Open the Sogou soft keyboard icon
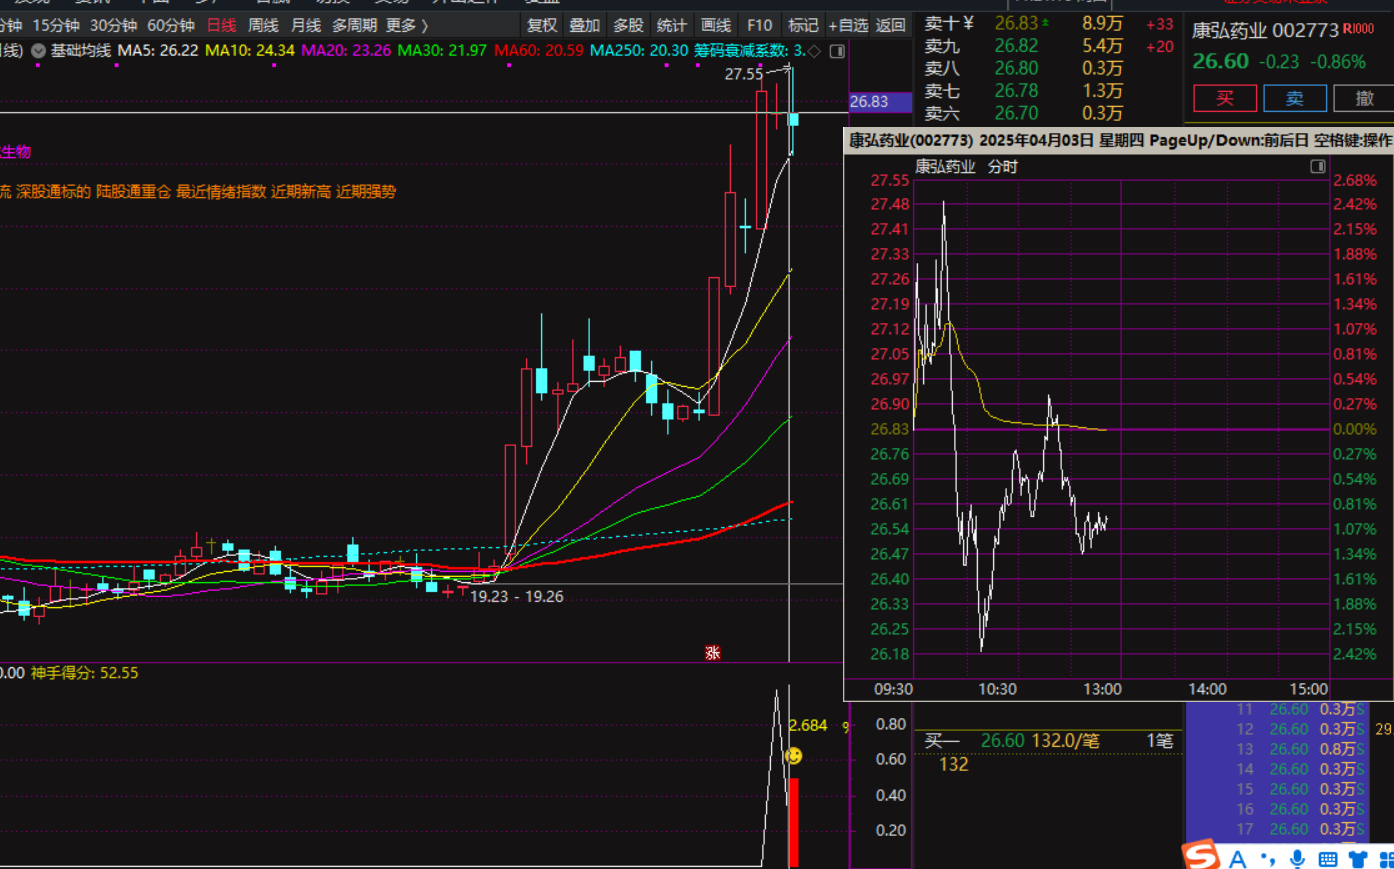 tap(1328, 858)
